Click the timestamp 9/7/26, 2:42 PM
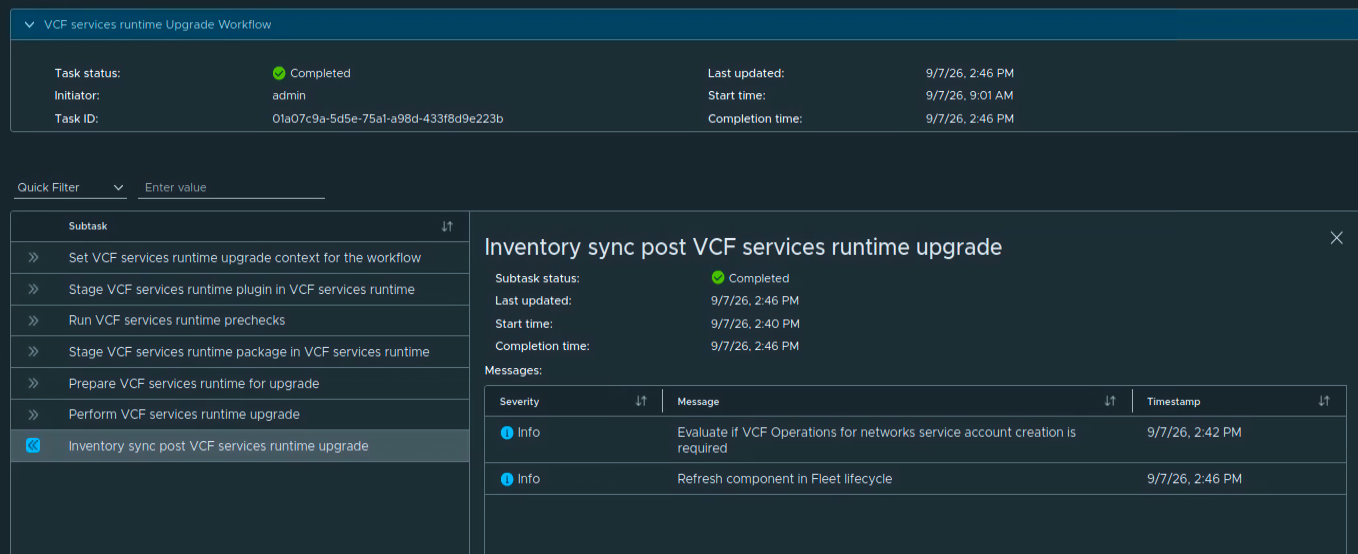The height and width of the screenshot is (554, 1358). 1194,433
